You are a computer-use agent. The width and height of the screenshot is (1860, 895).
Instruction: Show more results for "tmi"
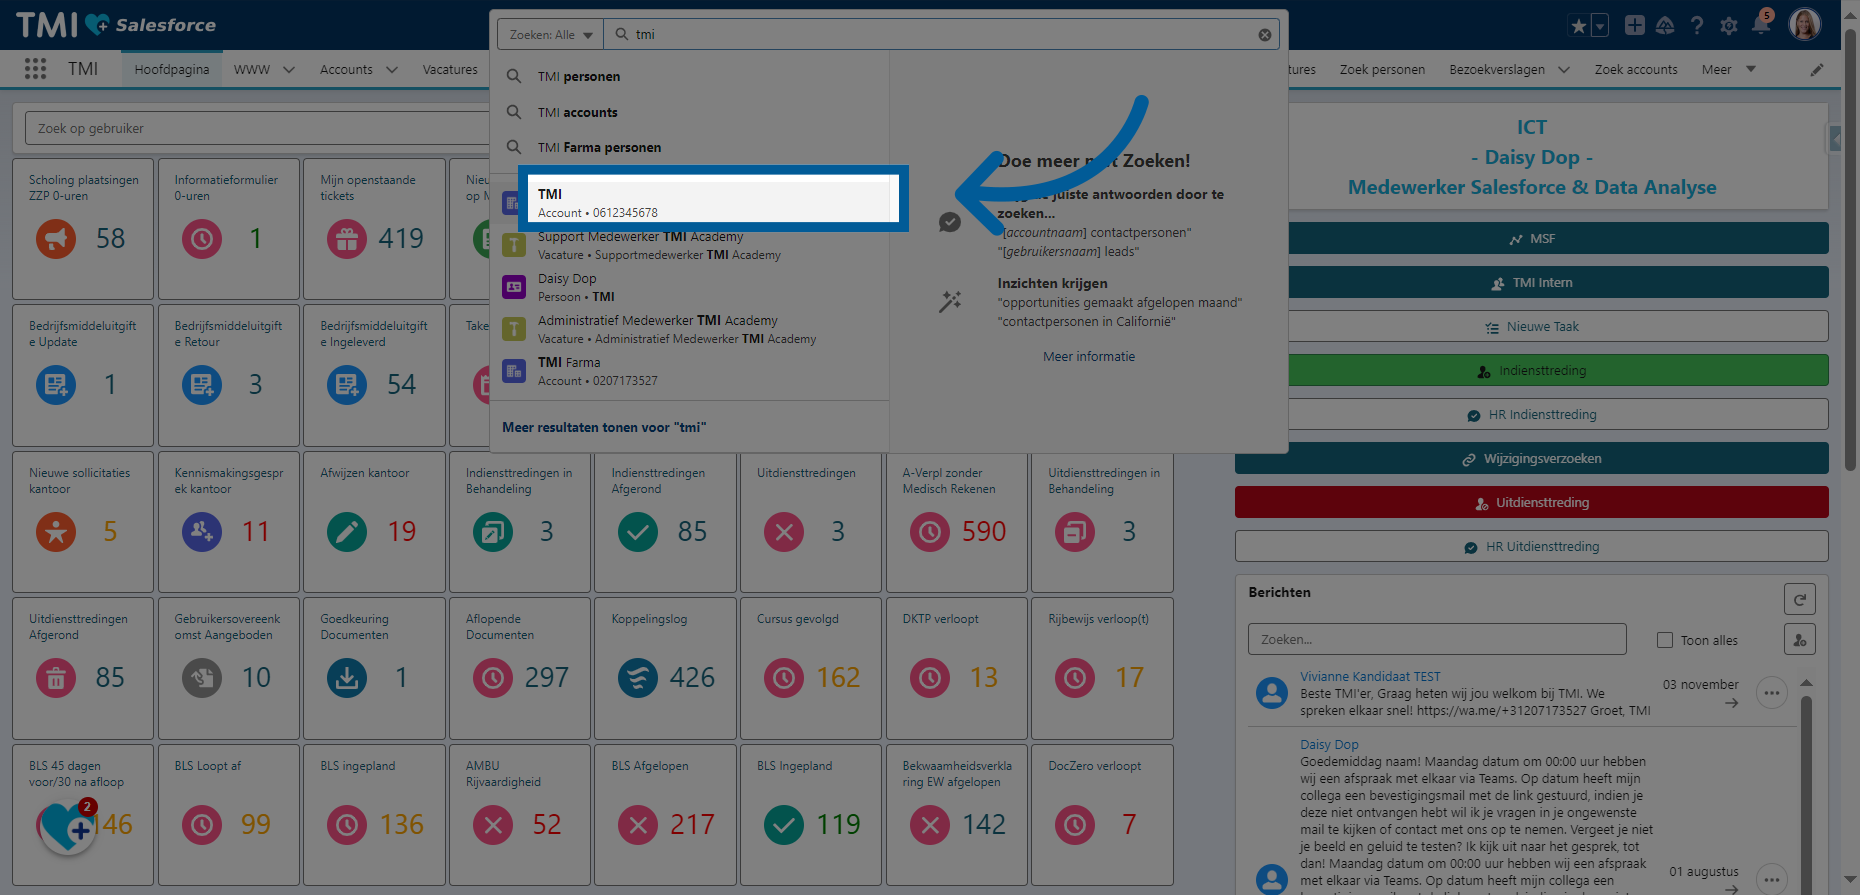point(604,427)
